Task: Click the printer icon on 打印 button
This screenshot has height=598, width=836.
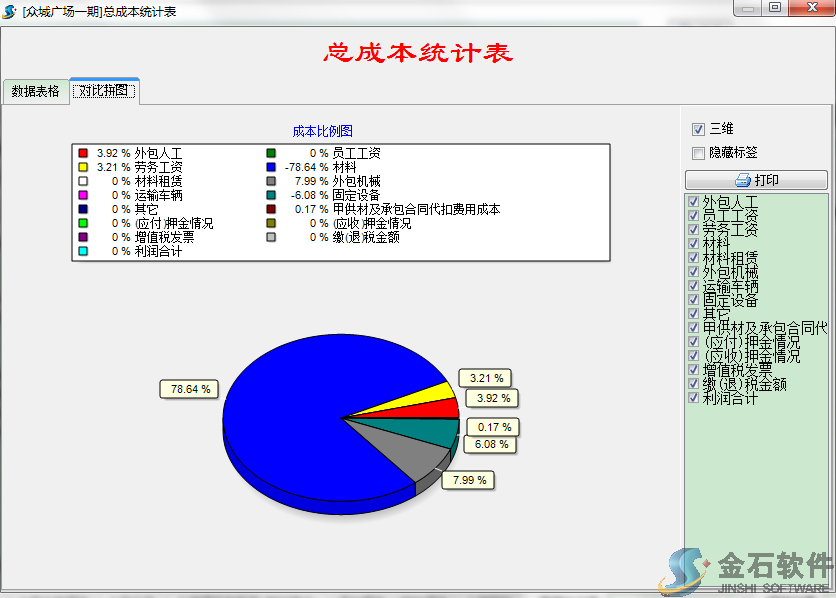Action: point(742,181)
